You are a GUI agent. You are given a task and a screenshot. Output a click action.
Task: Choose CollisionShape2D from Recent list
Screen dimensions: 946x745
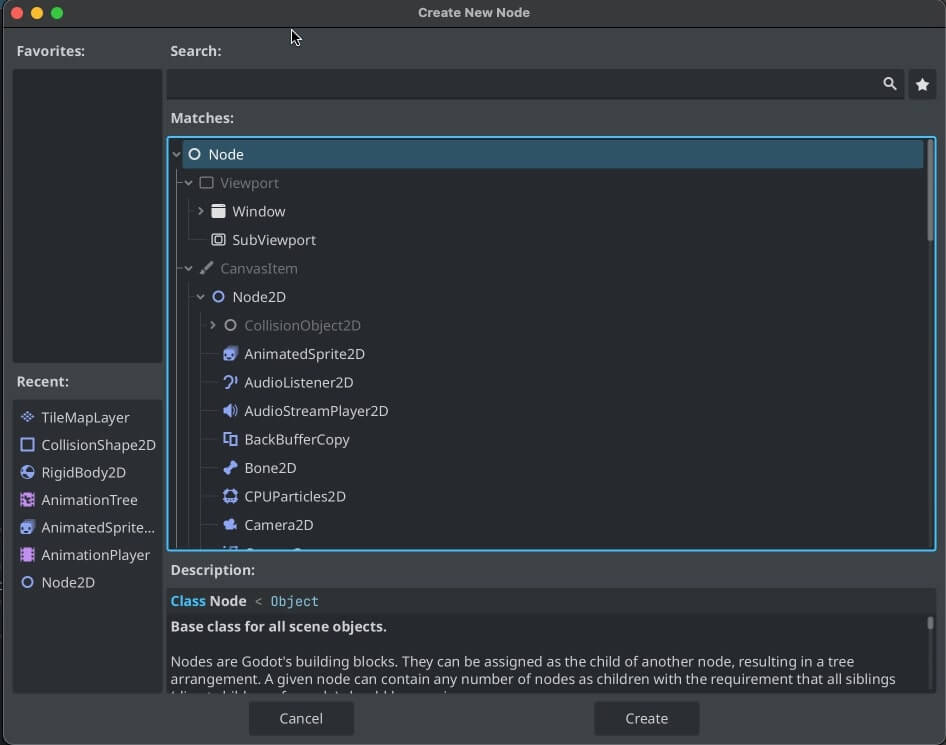pyautogui.click(x=98, y=445)
